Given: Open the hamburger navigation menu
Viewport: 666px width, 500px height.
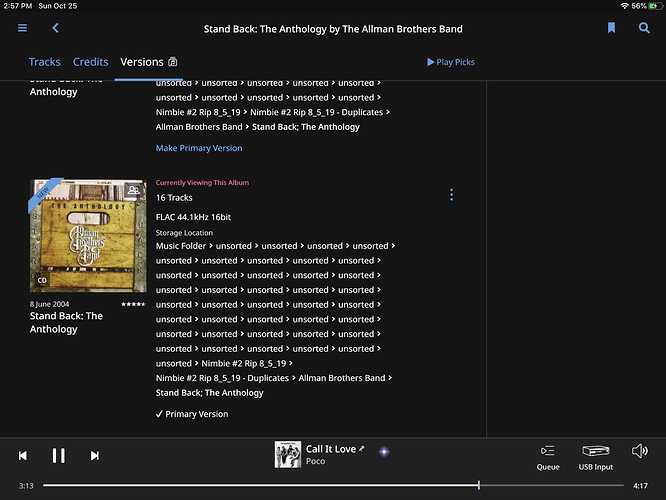Looking at the screenshot, I should click(23, 28).
